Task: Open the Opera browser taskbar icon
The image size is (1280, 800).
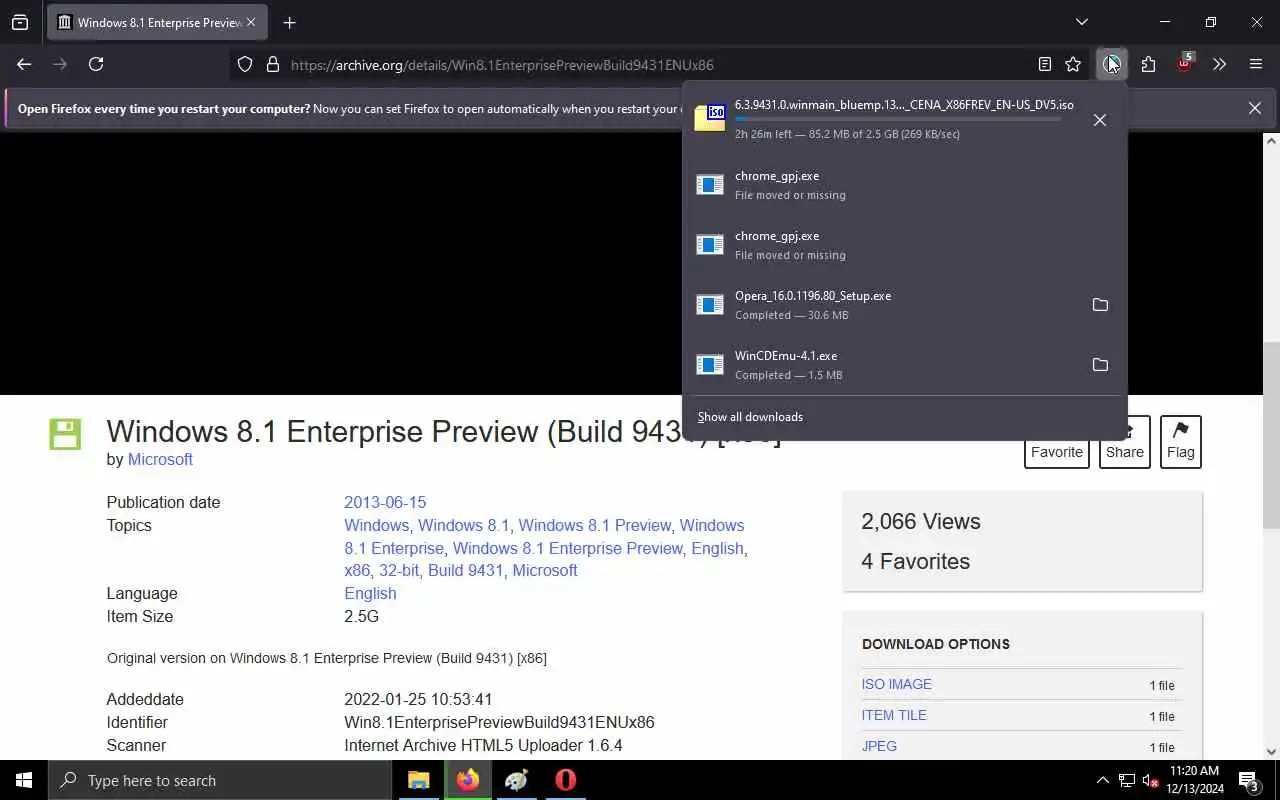Action: click(565, 780)
